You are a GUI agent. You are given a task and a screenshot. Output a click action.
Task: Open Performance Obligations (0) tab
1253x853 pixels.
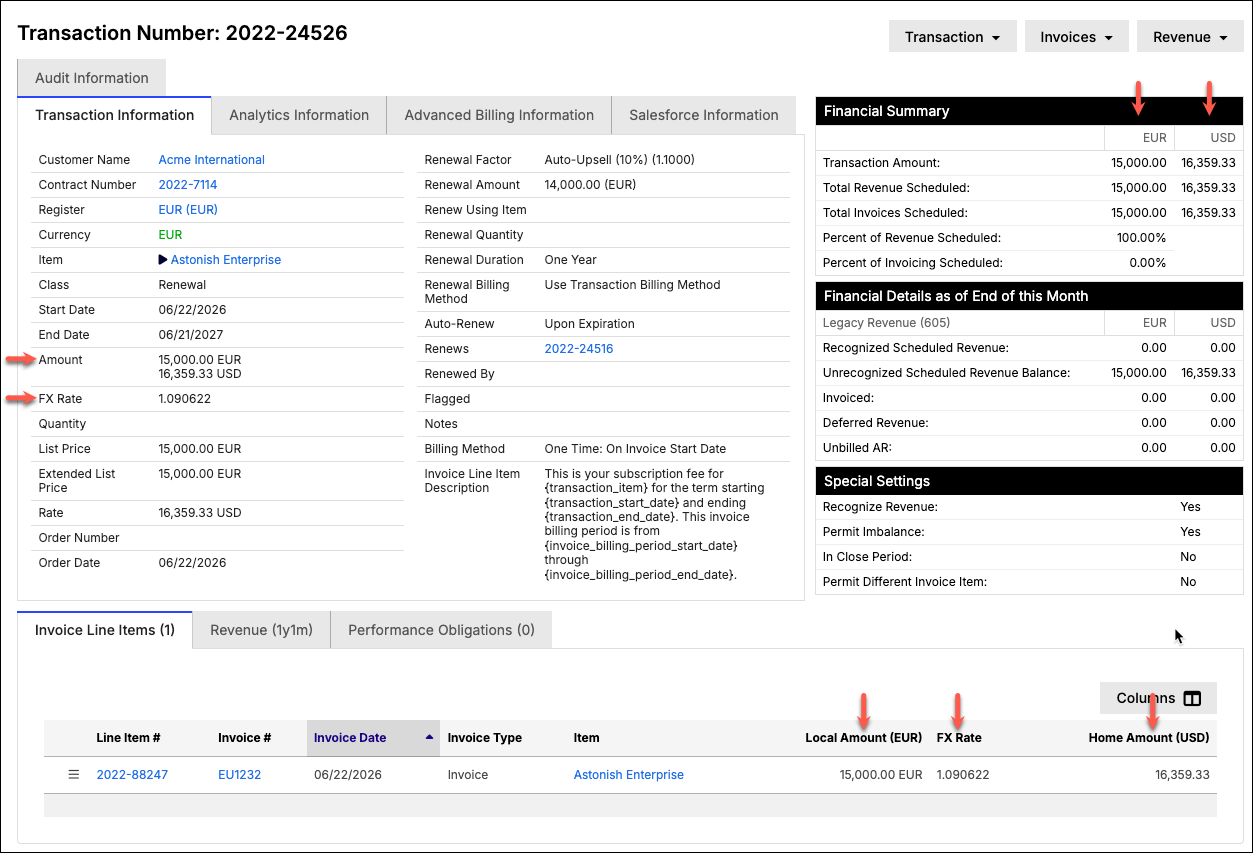coord(441,630)
